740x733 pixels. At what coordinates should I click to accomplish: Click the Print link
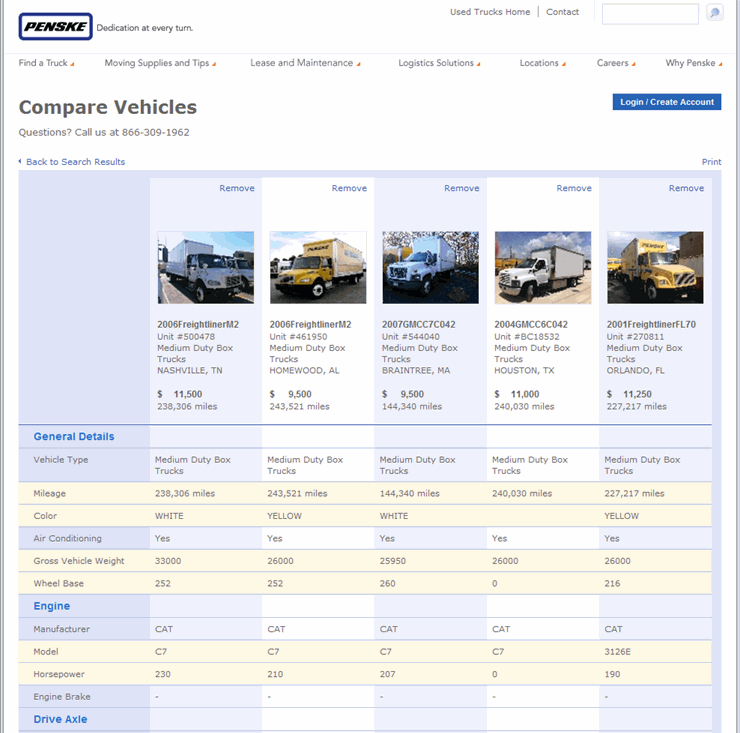click(x=711, y=162)
